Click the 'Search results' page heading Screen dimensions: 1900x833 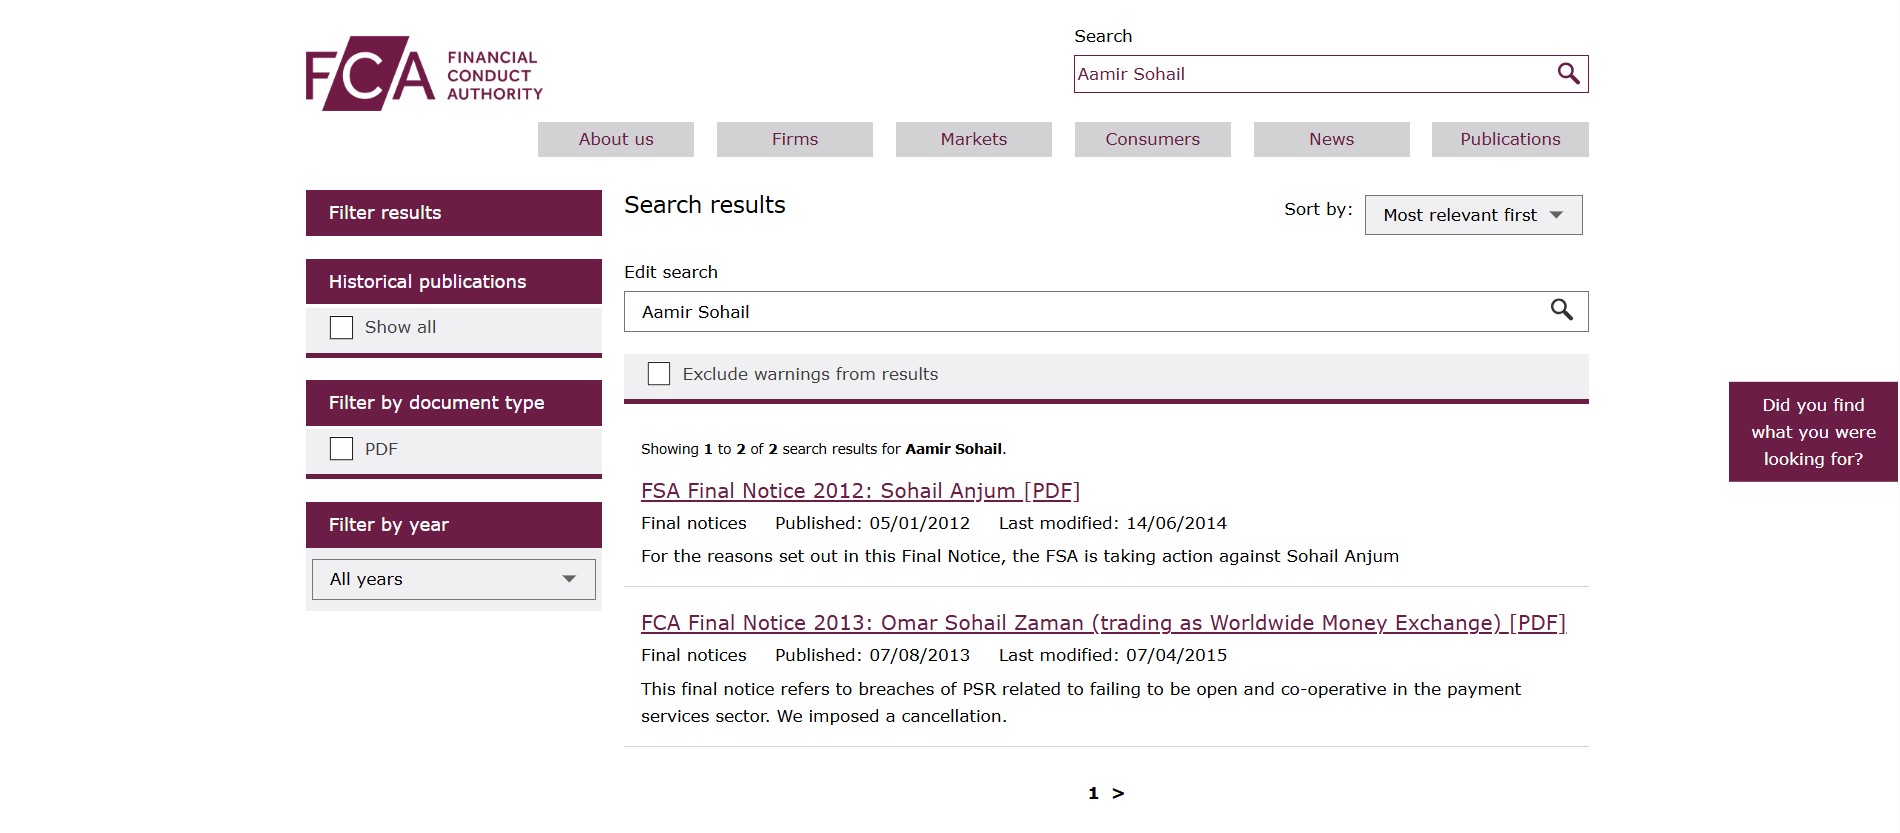point(705,205)
